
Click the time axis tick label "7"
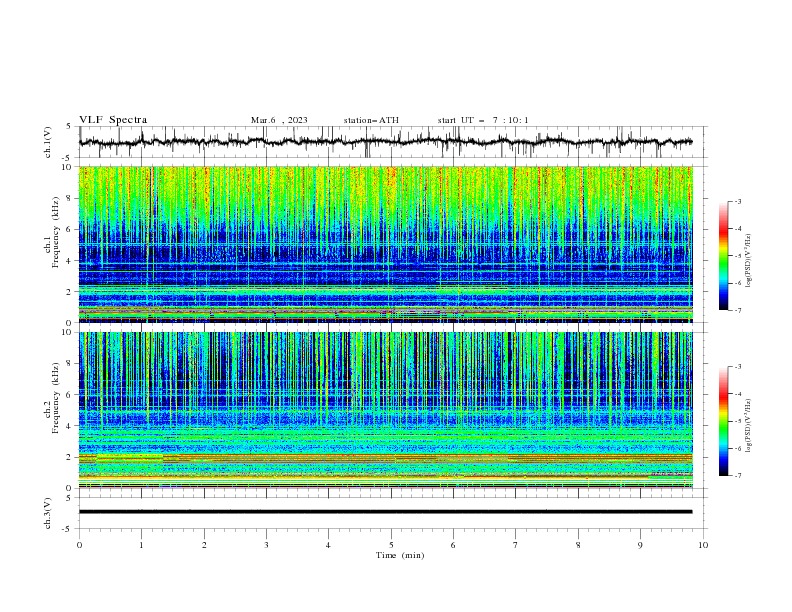[516, 545]
